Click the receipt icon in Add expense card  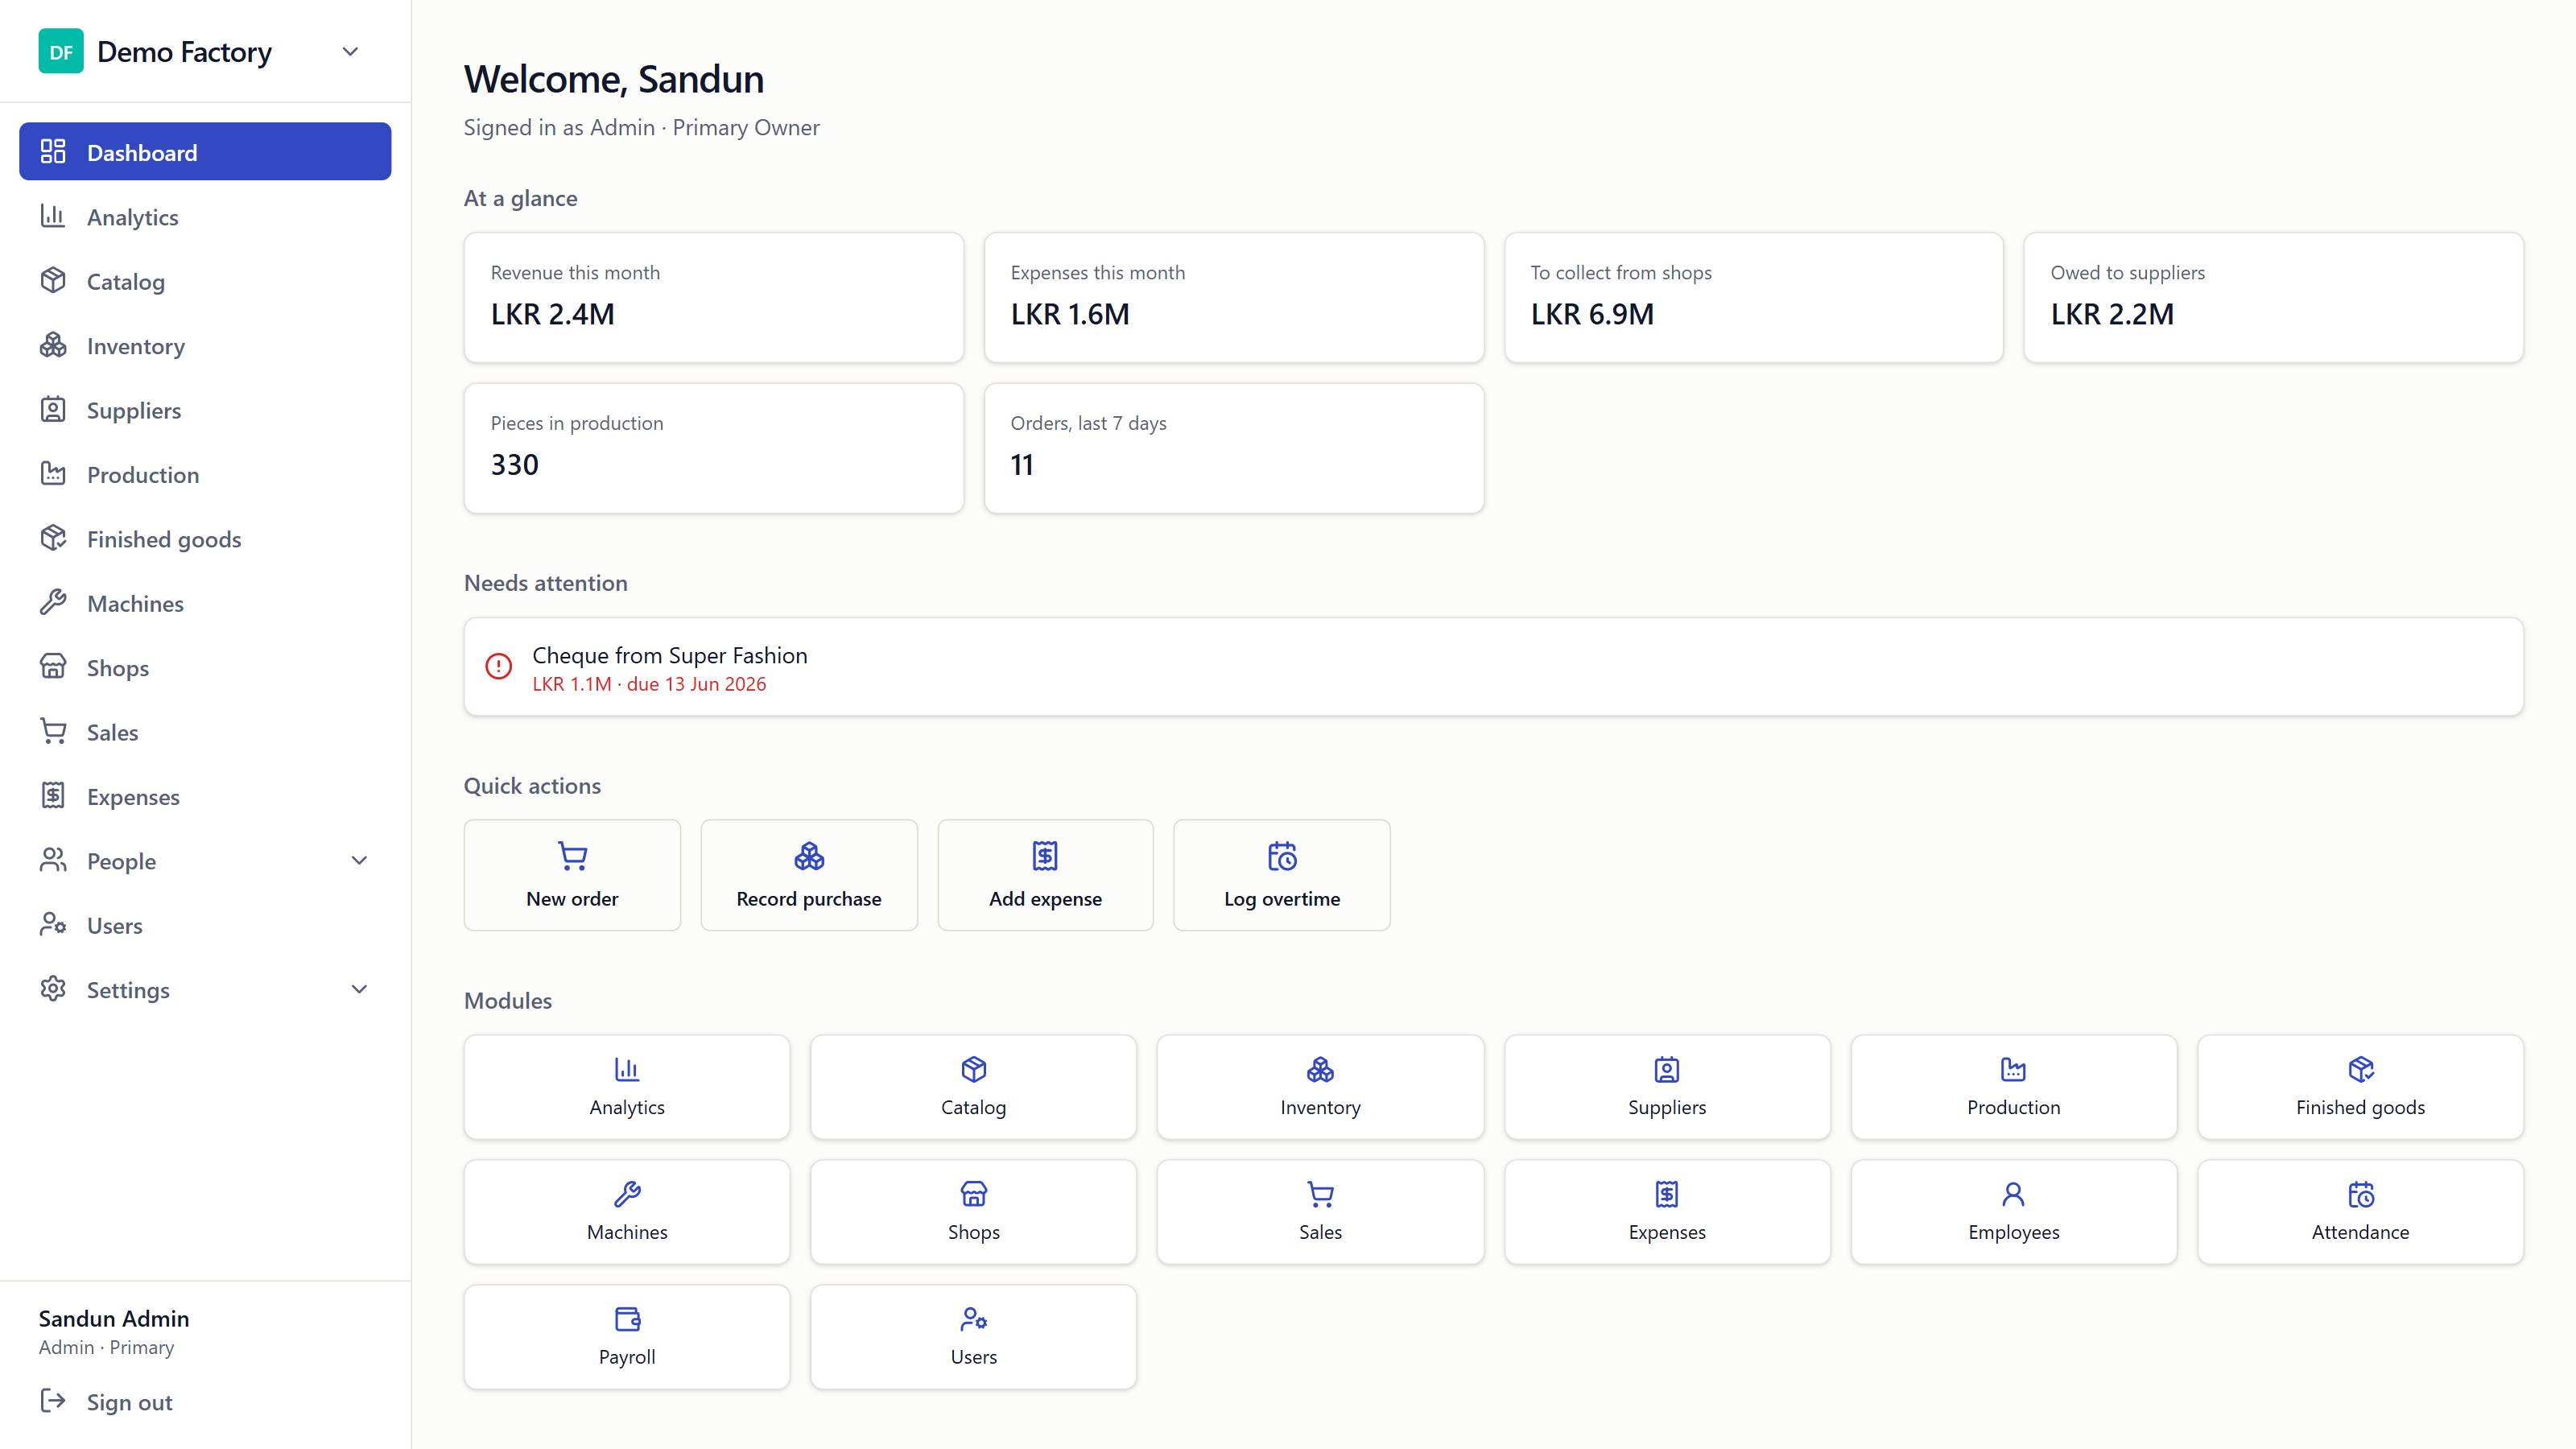tap(1045, 856)
